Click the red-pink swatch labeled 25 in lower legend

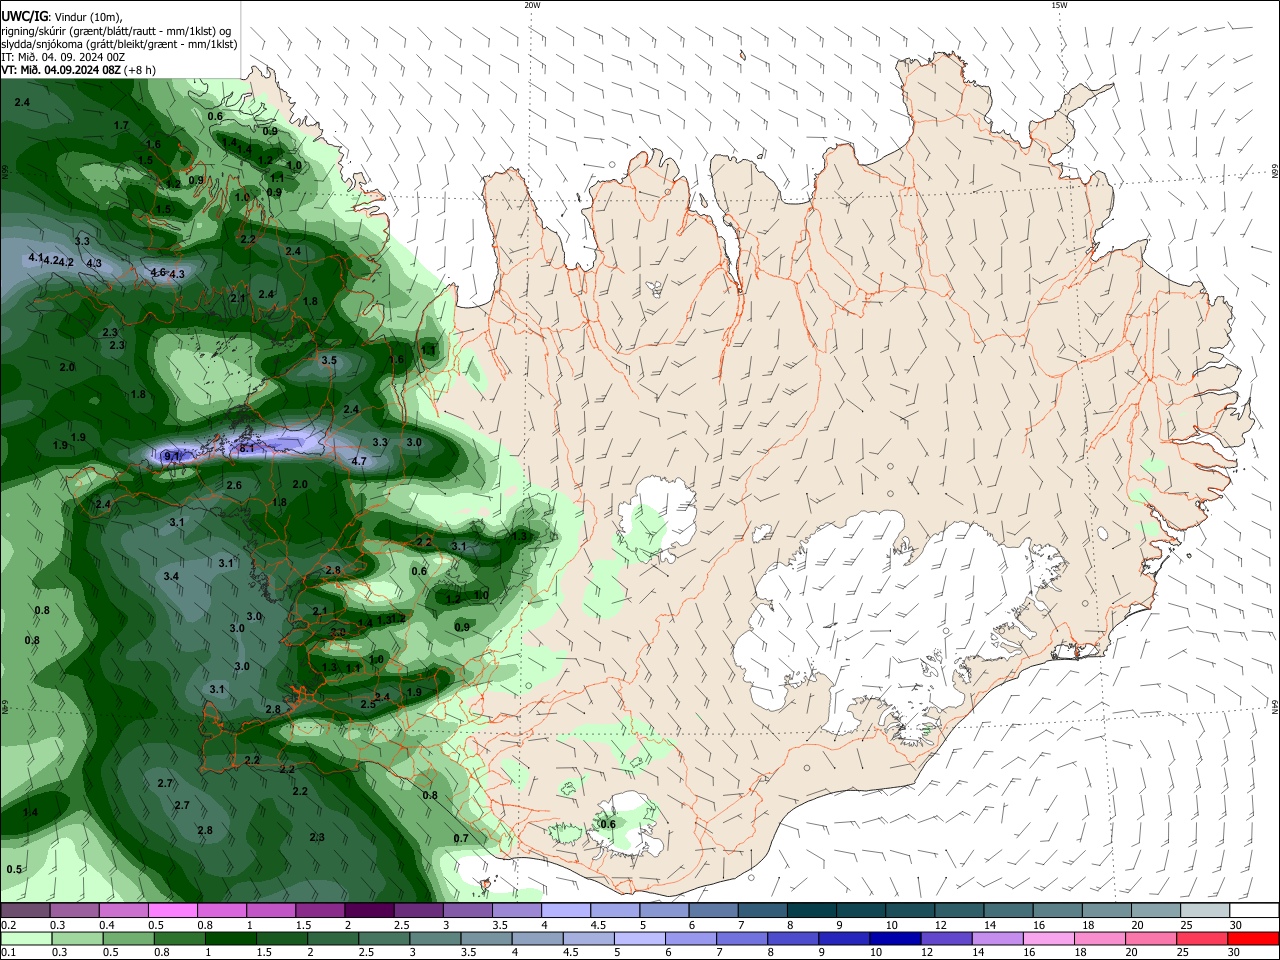[x=1201, y=938]
